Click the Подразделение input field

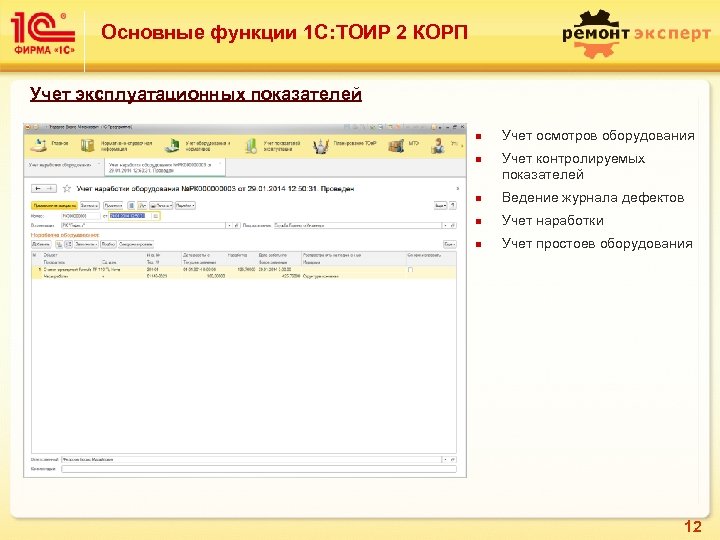click(x=357, y=225)
